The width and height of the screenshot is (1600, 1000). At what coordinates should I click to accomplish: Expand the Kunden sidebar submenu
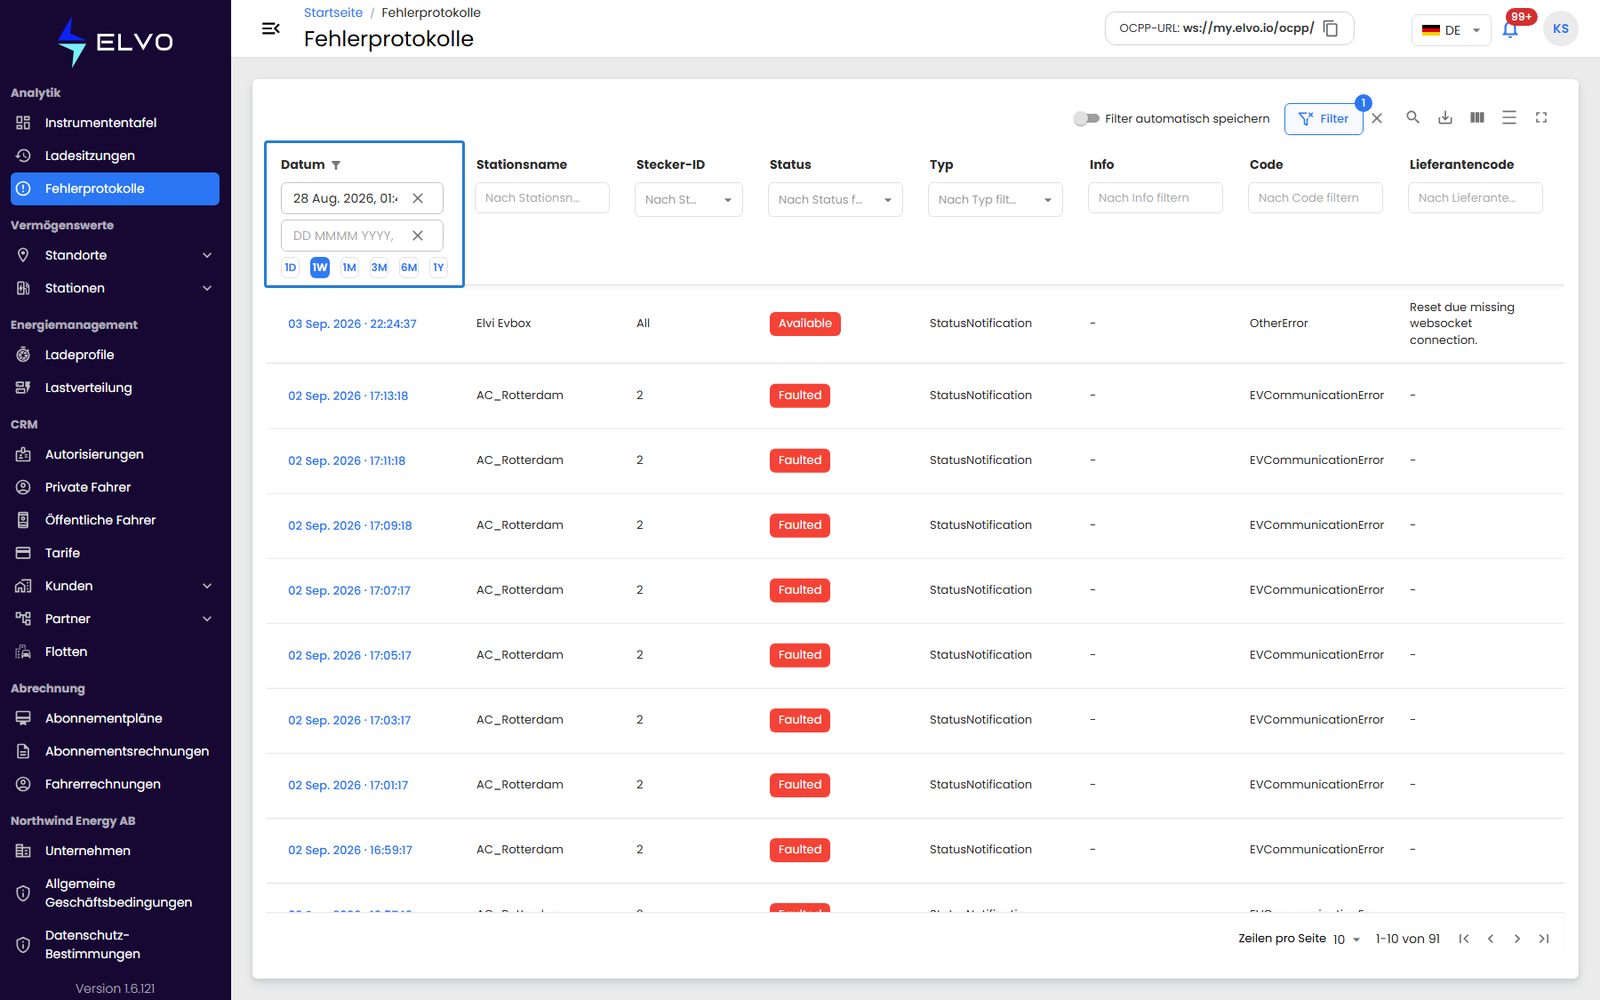[x=115, y=586]
